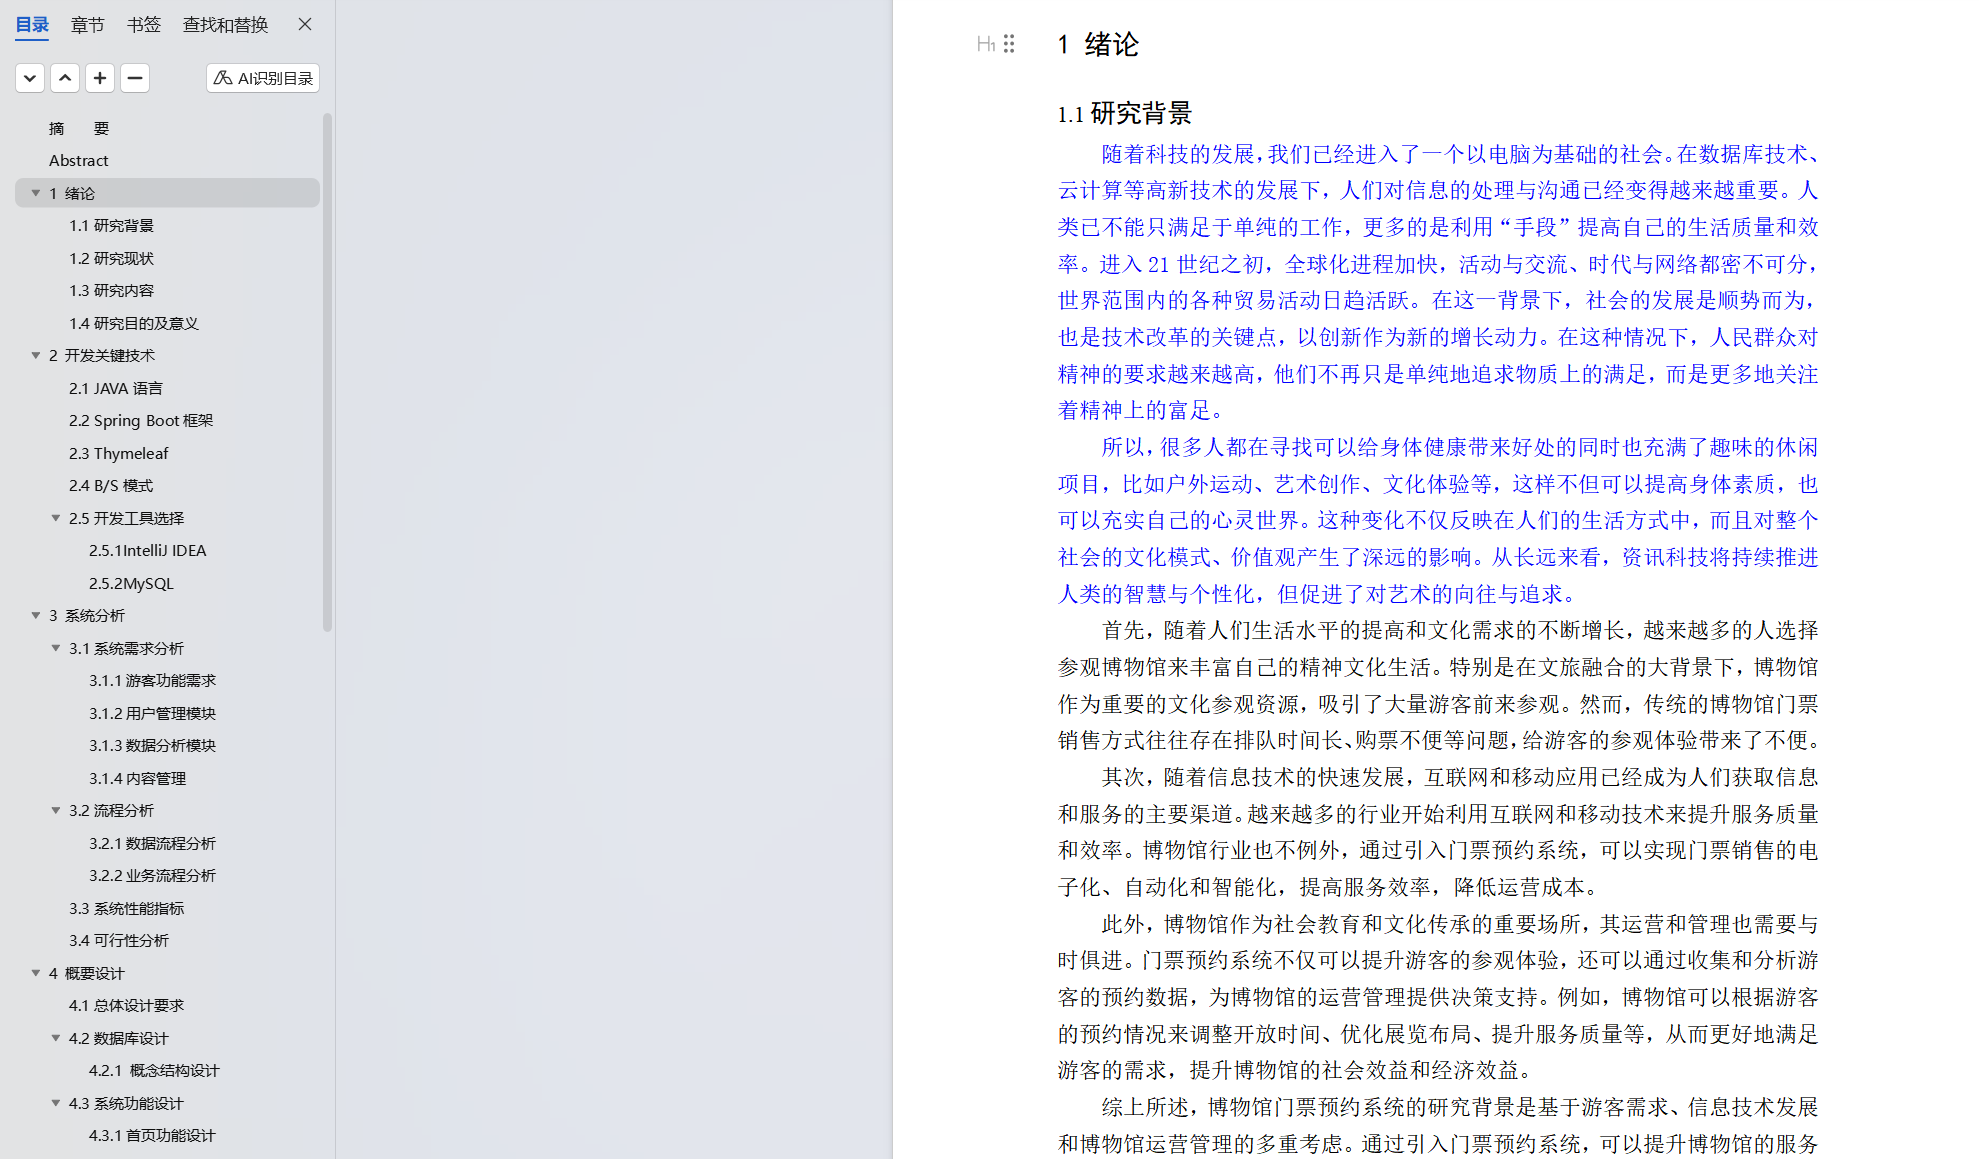The image size is (1979, 1159).
Task: Click the outline panel vertical scrollbar
Action: [327, 370]
